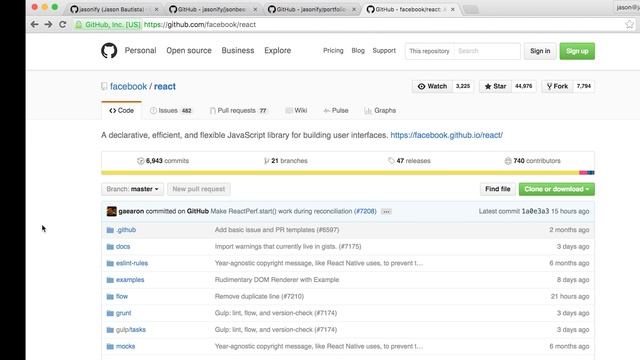The height and width of the screenshot is (360, 640).
Task: Open the .github folder icon
Action: pyautogui.click(x=110, y=230)
